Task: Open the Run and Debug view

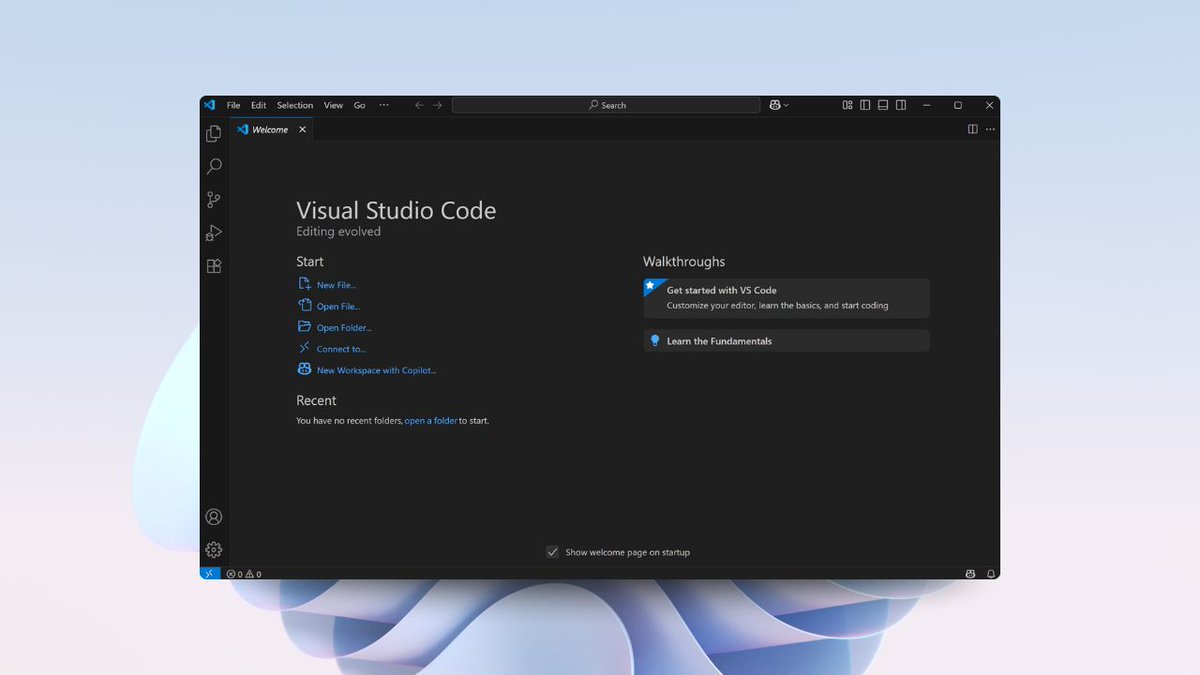Action: click(x=213, y=233)
